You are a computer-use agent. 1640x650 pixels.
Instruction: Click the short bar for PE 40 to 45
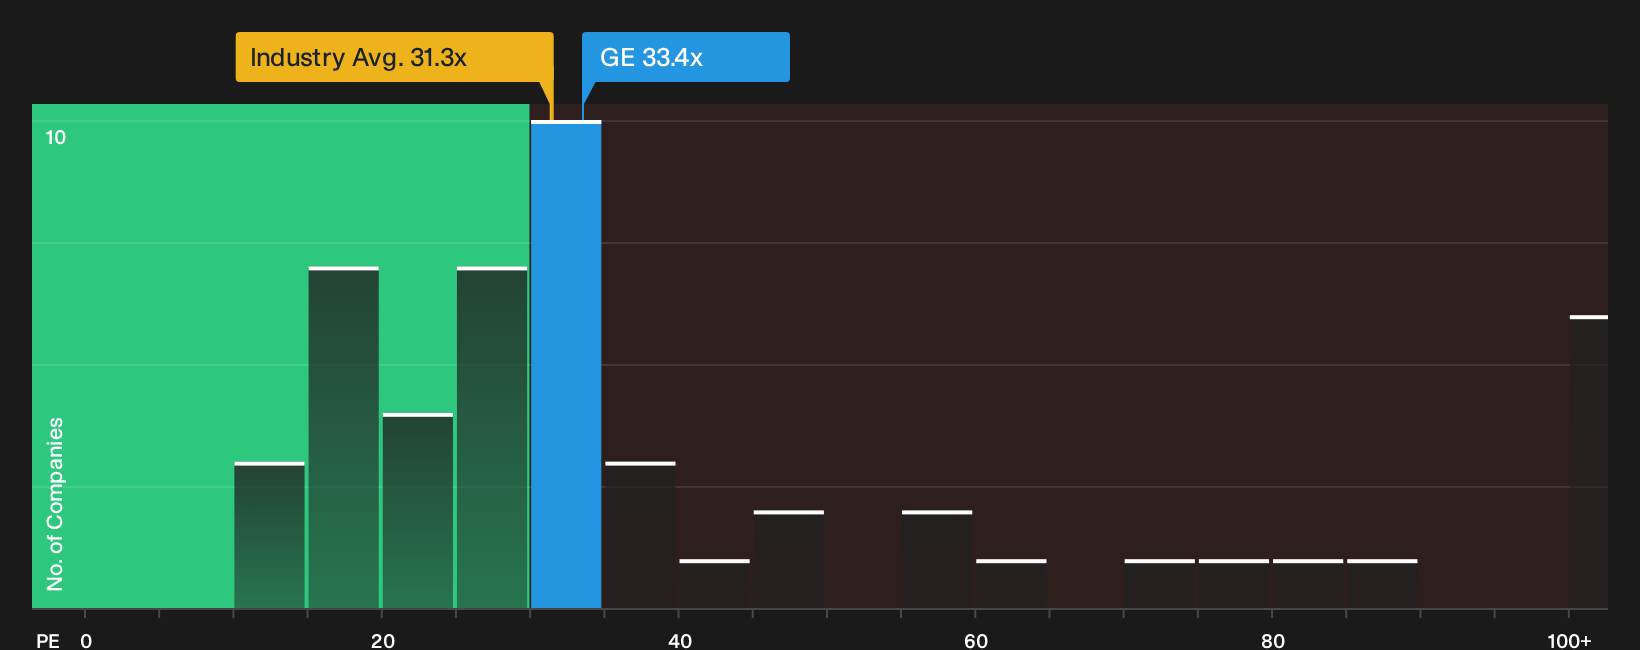(714, 584)
